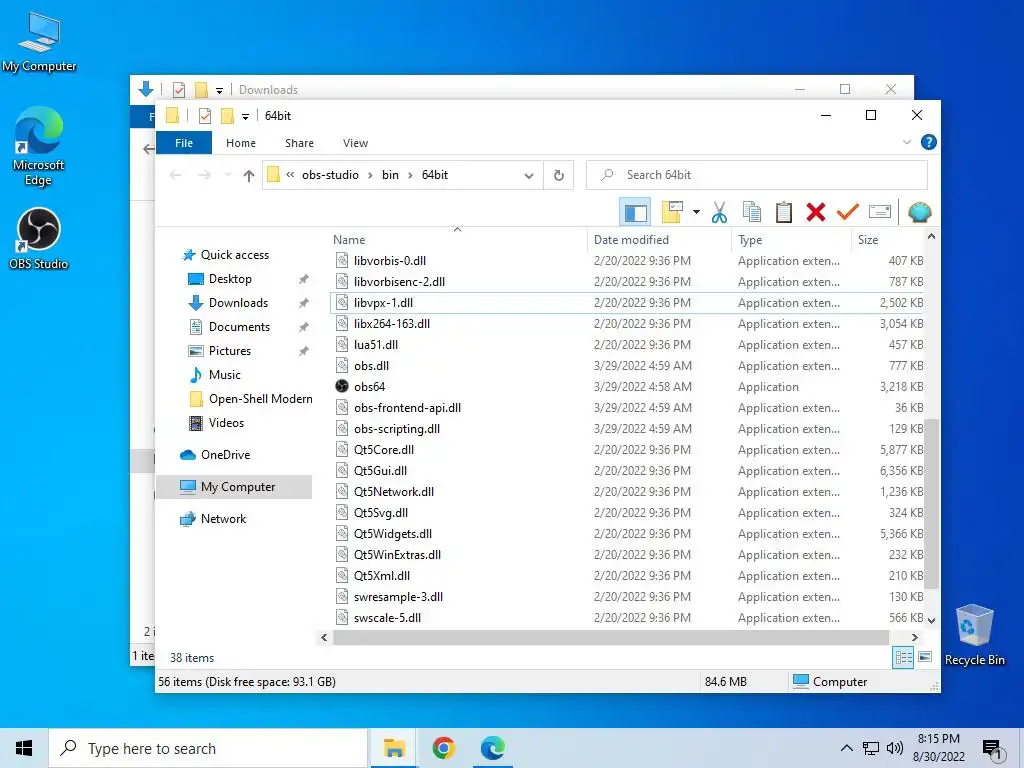Open the Share ribbon tab
The width and height of the screenshot is (1024, 768).
click(x=299, y=143)
